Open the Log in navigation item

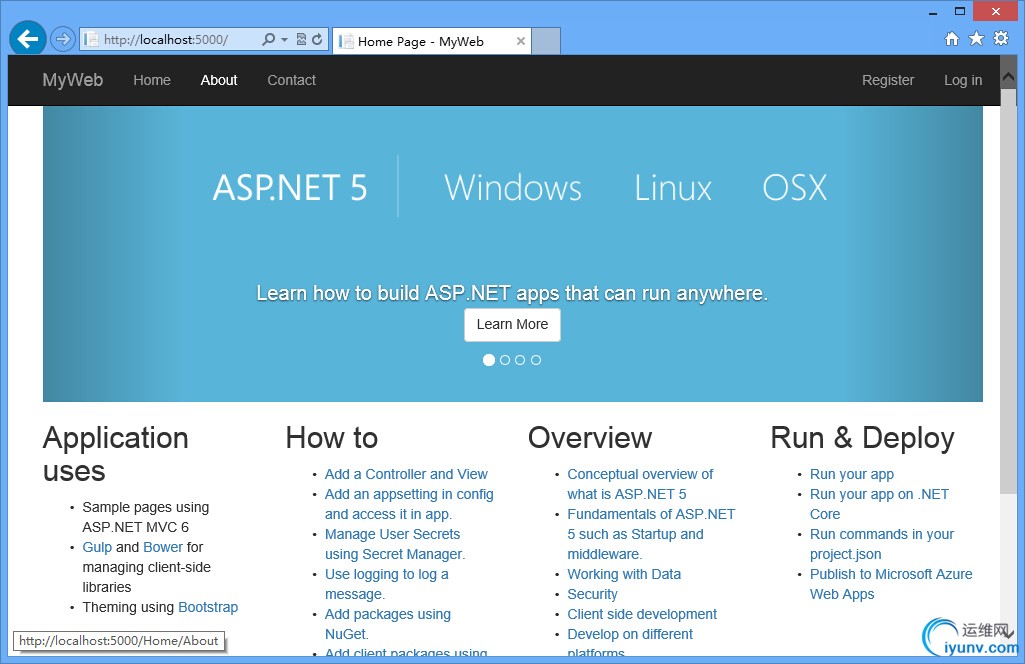pyautogui.click(x=963, y=80)
